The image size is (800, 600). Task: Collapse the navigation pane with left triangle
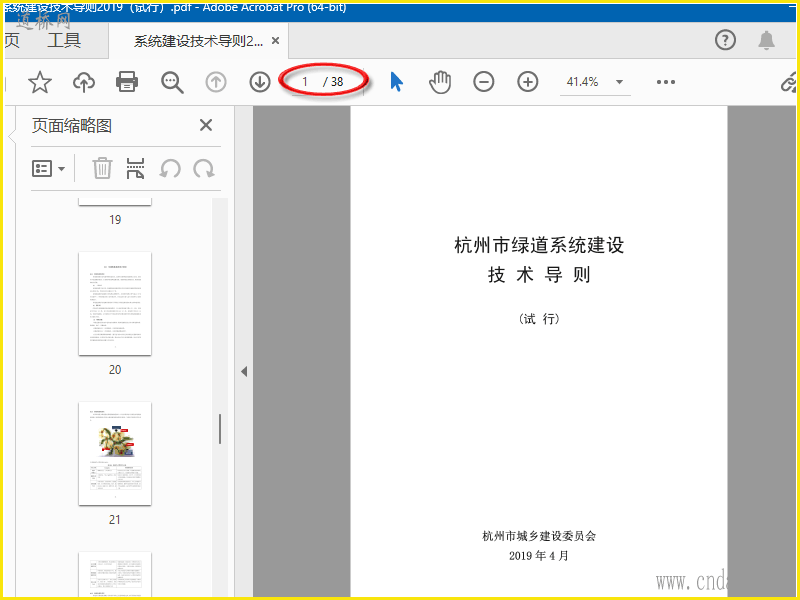click(x=244, y=371)
